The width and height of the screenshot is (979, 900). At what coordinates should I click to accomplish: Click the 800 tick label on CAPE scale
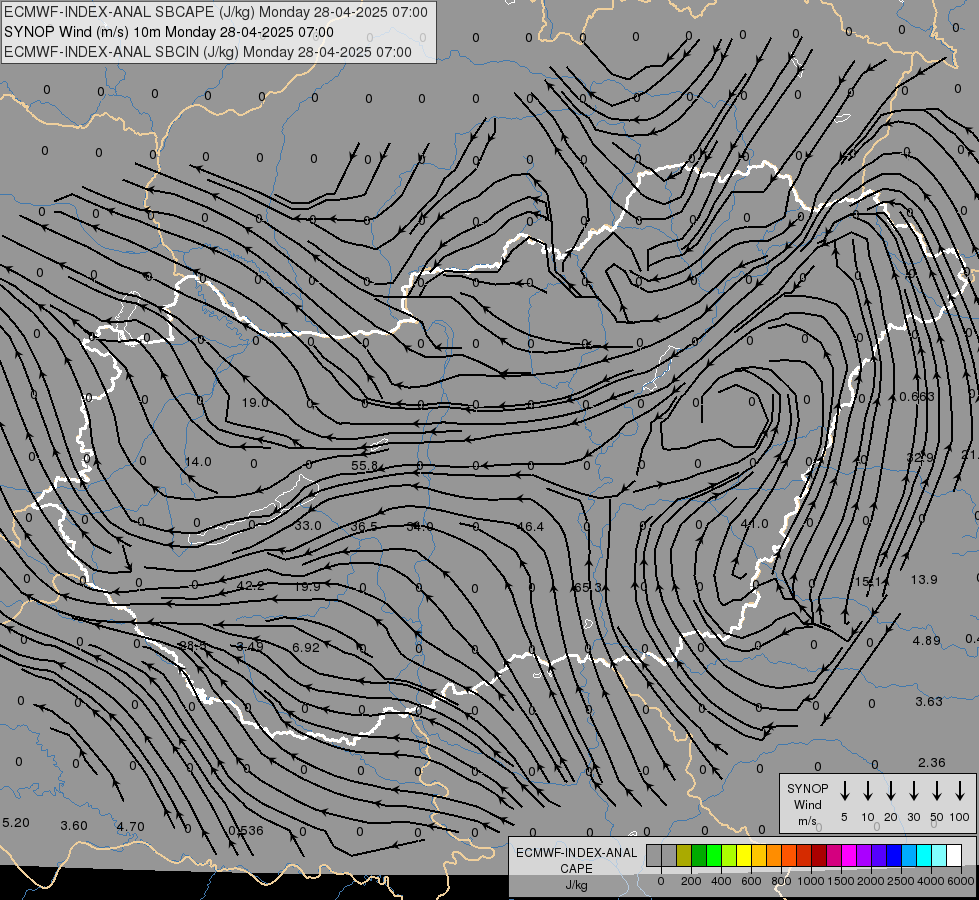pyautogui.click(x=781, y=881)
